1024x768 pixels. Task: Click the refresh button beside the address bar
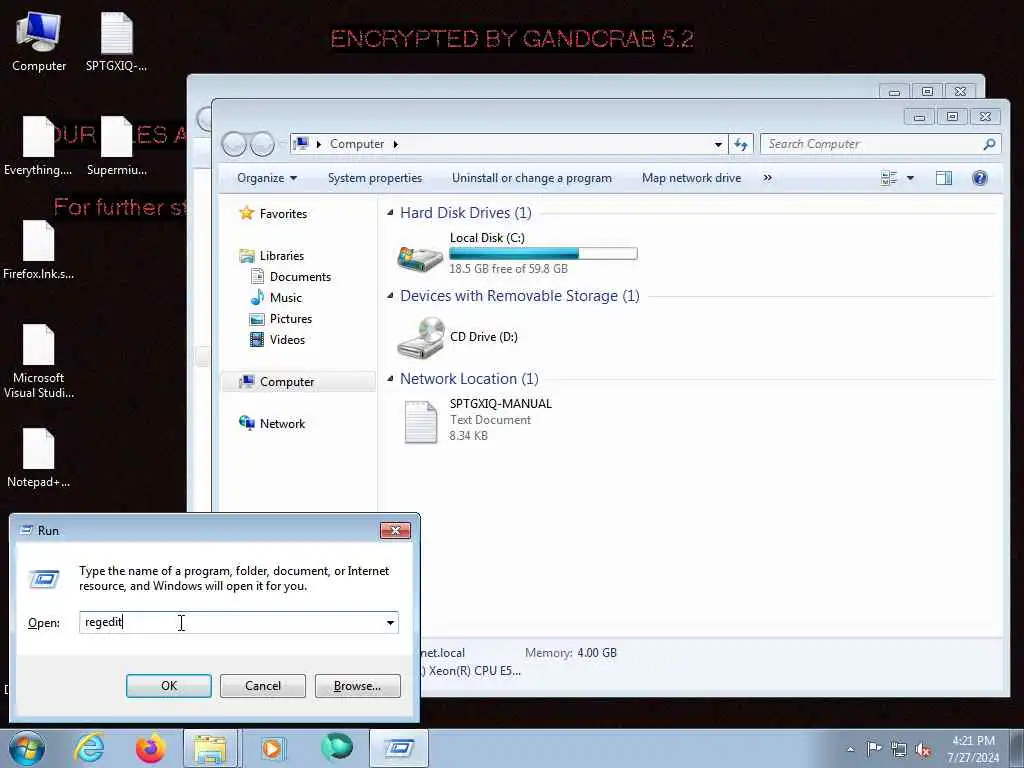pos(741,144)
